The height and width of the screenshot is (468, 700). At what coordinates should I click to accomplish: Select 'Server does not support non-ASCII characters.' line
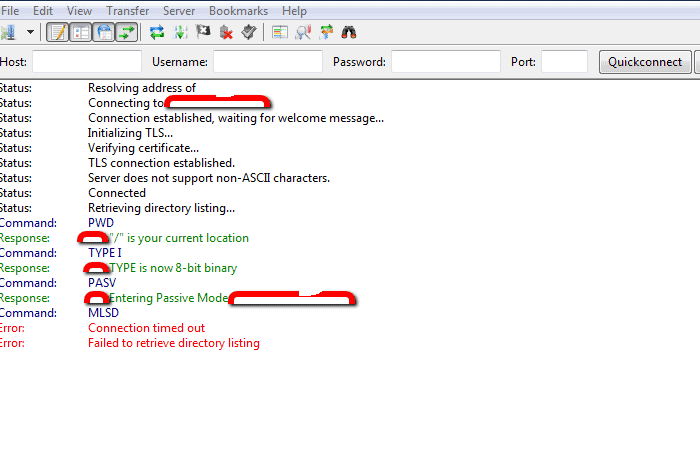click(x=209, y=178)
